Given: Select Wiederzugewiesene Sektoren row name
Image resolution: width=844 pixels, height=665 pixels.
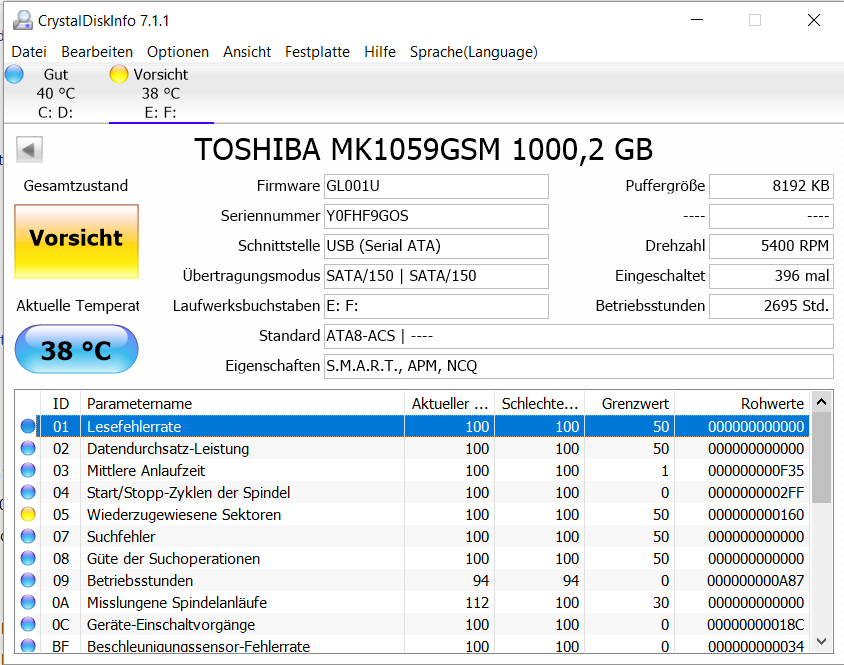Looking at the screenshot, I should click(x=184, y=515).
